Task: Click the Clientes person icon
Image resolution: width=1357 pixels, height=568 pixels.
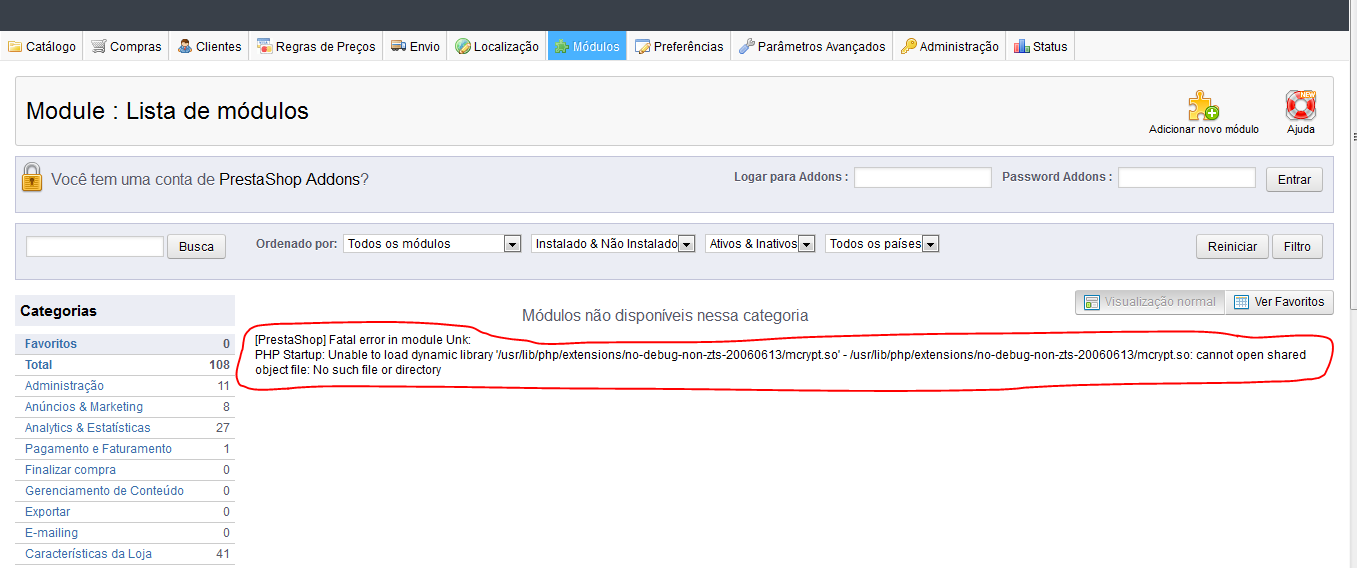Action: coord(185,46)
